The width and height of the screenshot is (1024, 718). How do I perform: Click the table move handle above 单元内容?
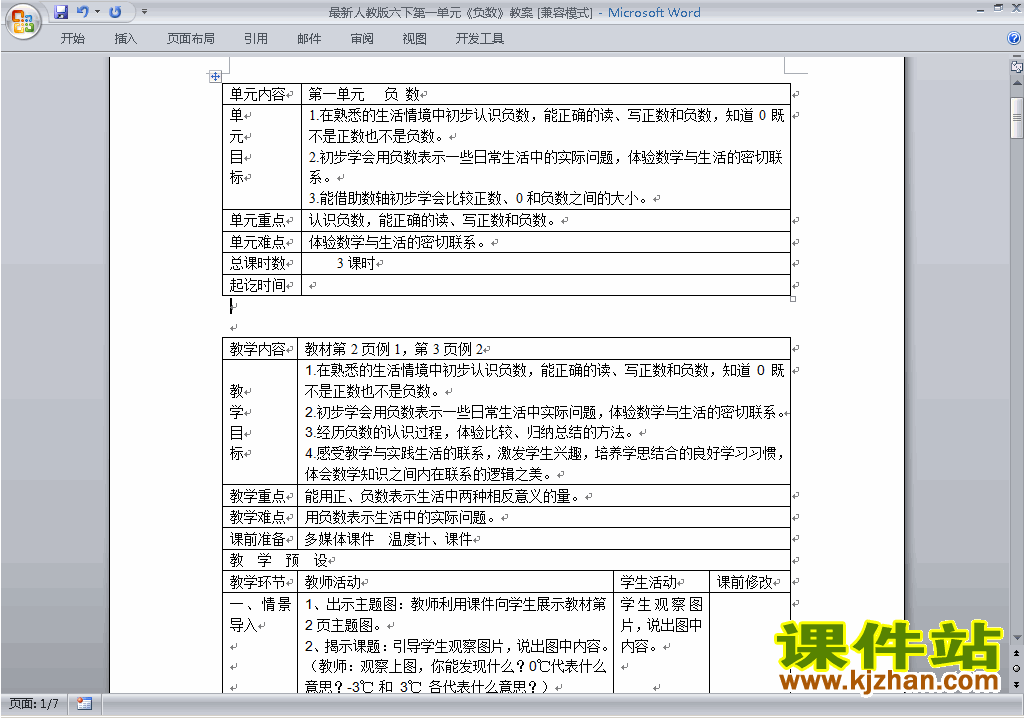pos(215,76)
